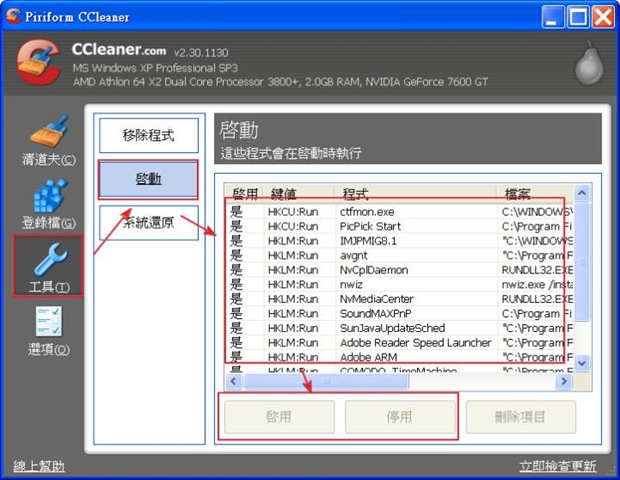The width and height of the screenshot is (620, 480).
Task: Select the SoundMAXPnP entry
Action: 399,314
